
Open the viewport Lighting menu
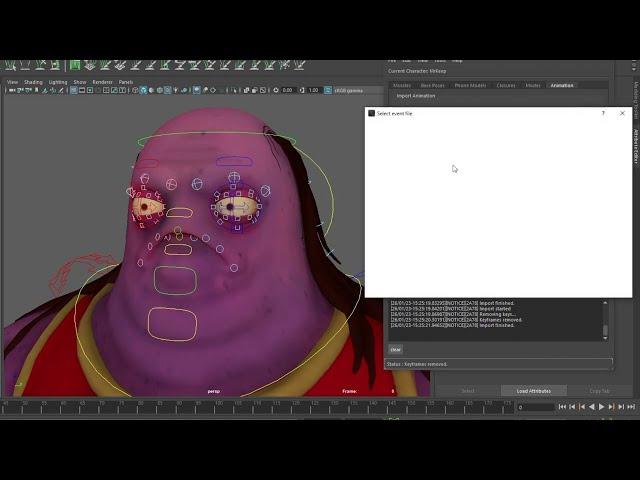coord(58,82)
